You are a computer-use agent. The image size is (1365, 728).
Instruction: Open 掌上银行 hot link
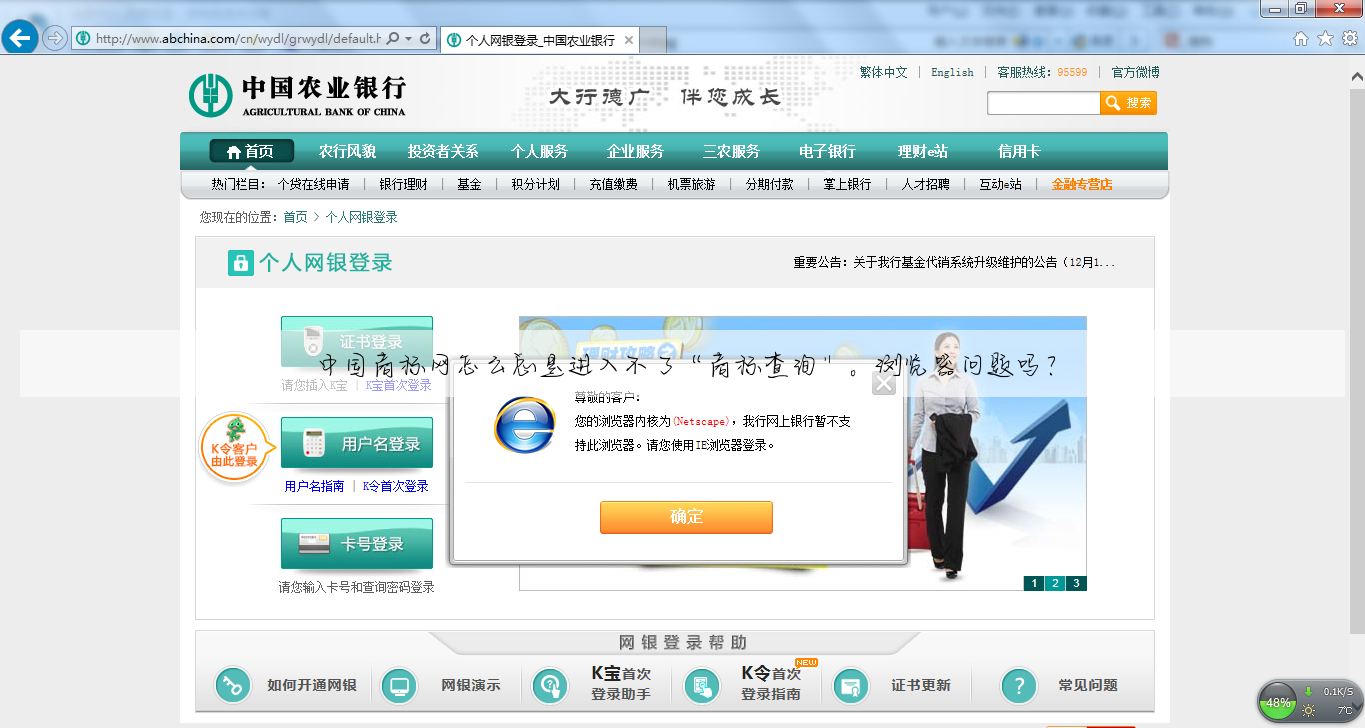[847, 184]
